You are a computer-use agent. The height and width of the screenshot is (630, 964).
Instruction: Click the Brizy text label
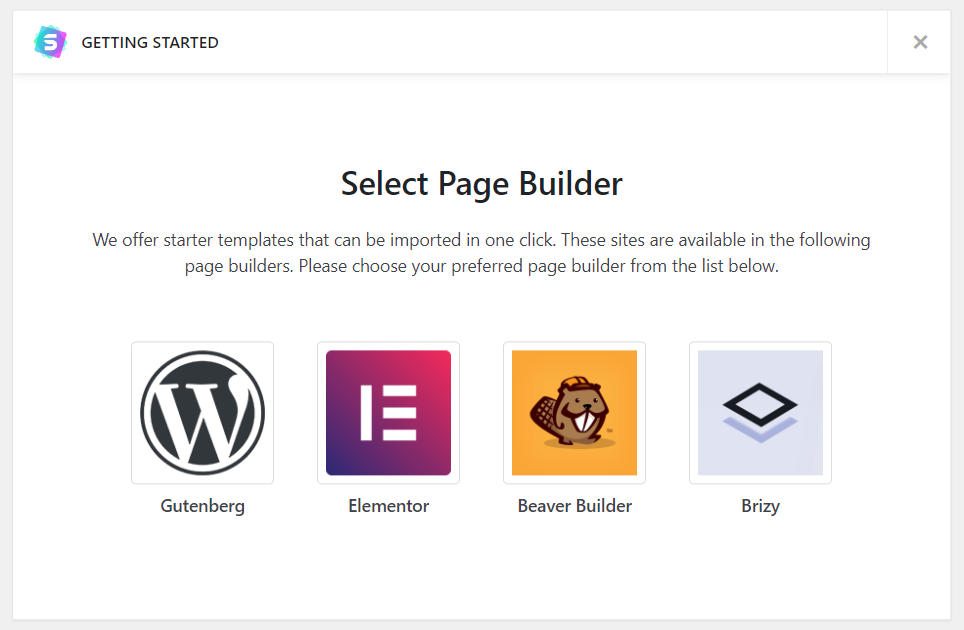[761, 506]
